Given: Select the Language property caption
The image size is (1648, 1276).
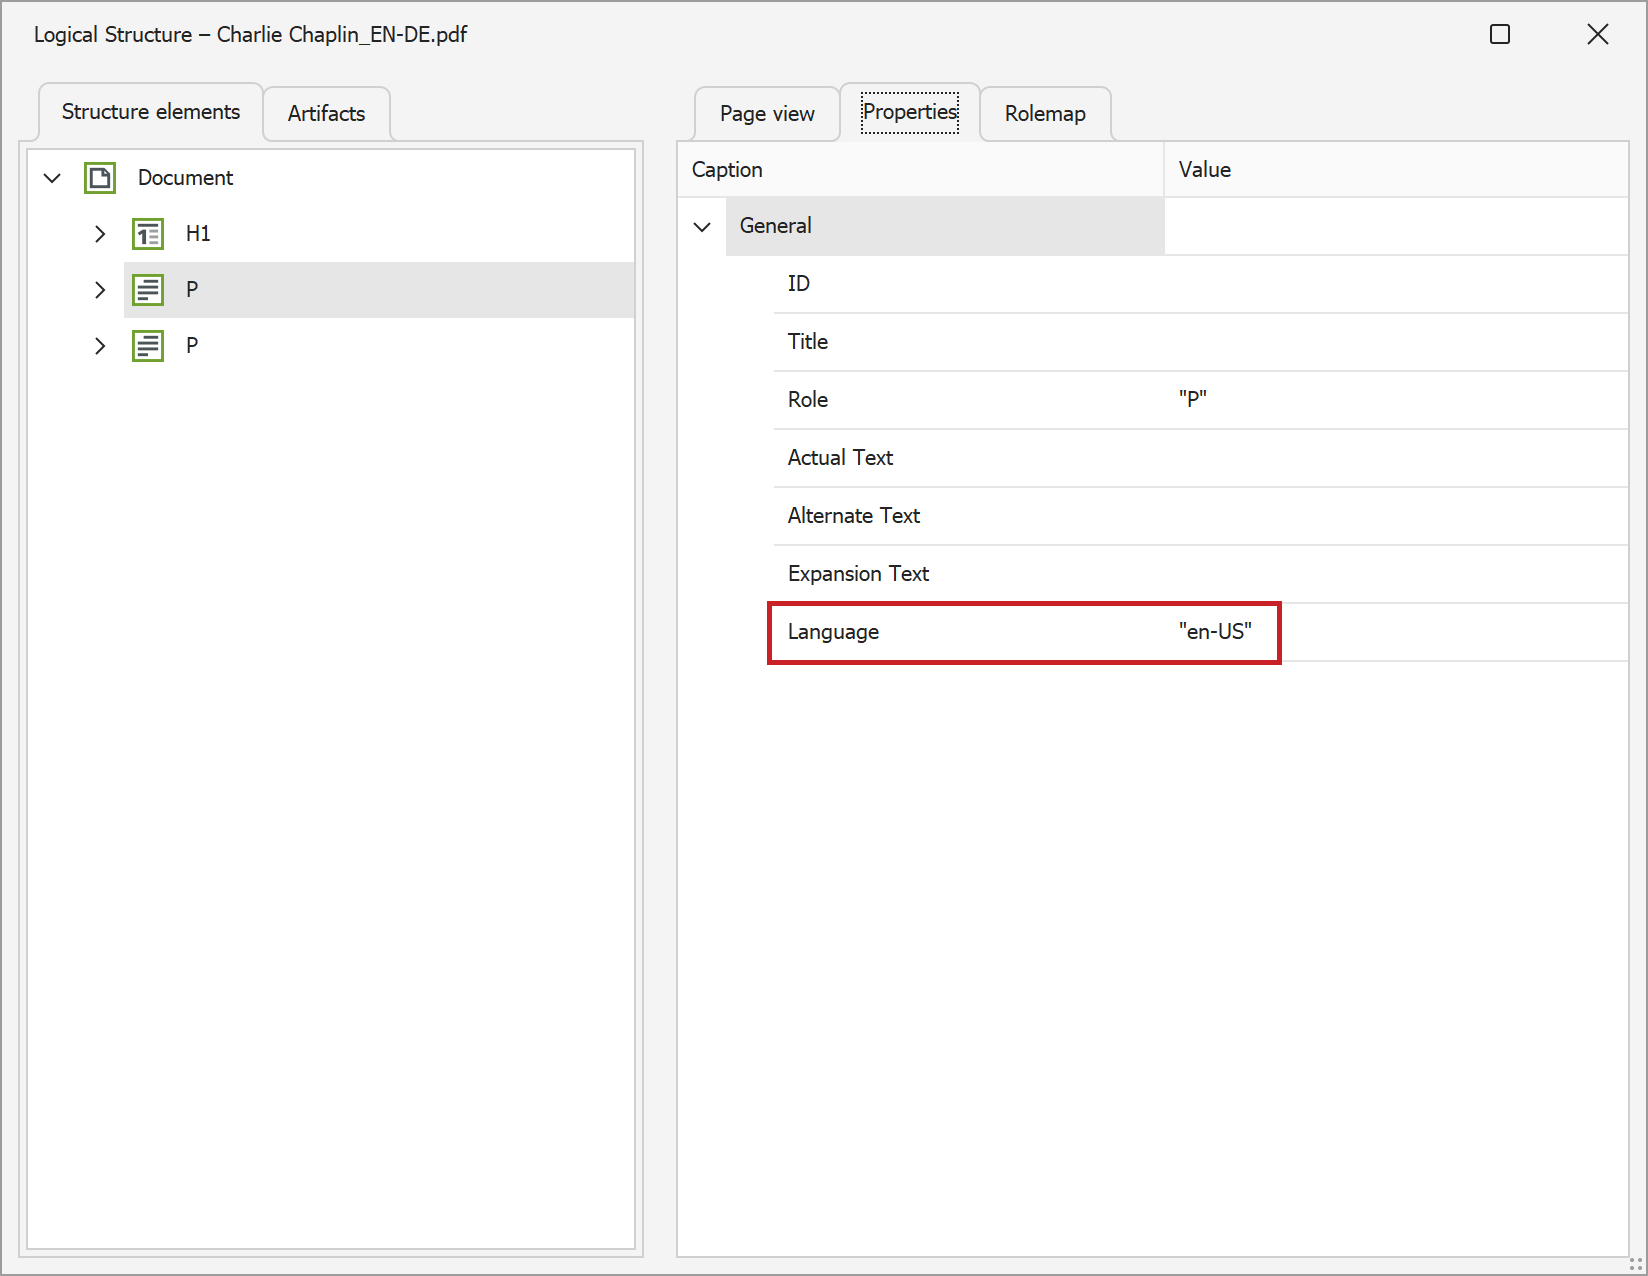Looking at the screenshot, I should click(x=833, y=632).
